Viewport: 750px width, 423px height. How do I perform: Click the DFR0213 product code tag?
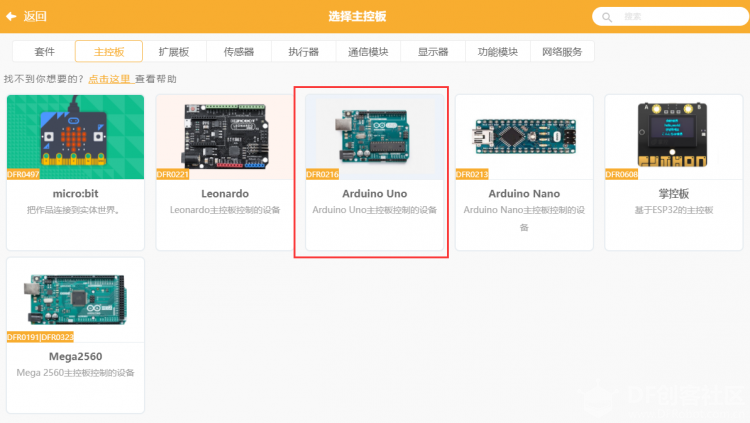coord(472,174)
